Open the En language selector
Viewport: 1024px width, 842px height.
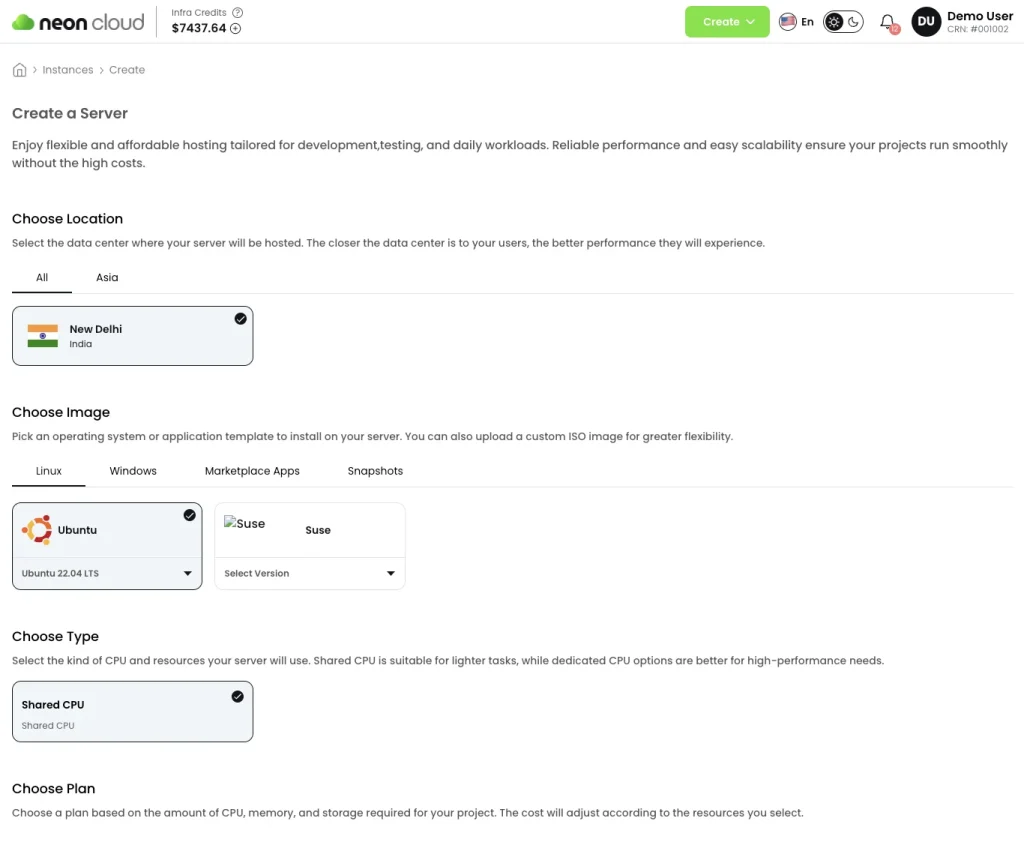click(x=797, y=22)
